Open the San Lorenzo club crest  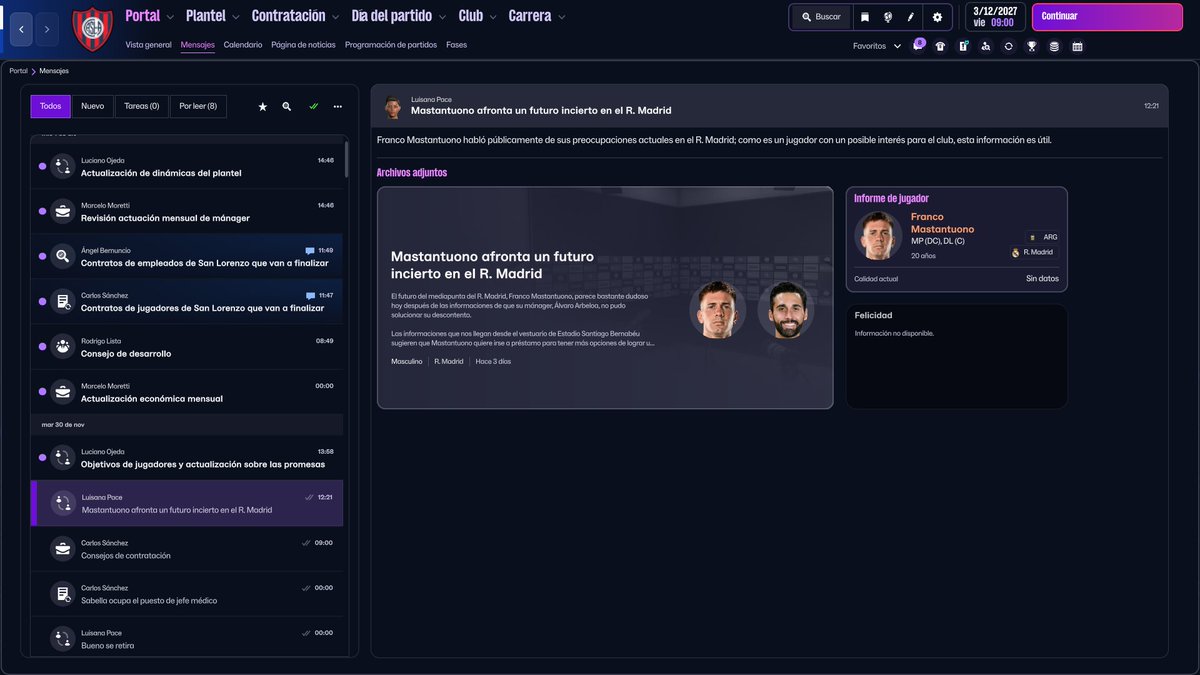(92, 29)
